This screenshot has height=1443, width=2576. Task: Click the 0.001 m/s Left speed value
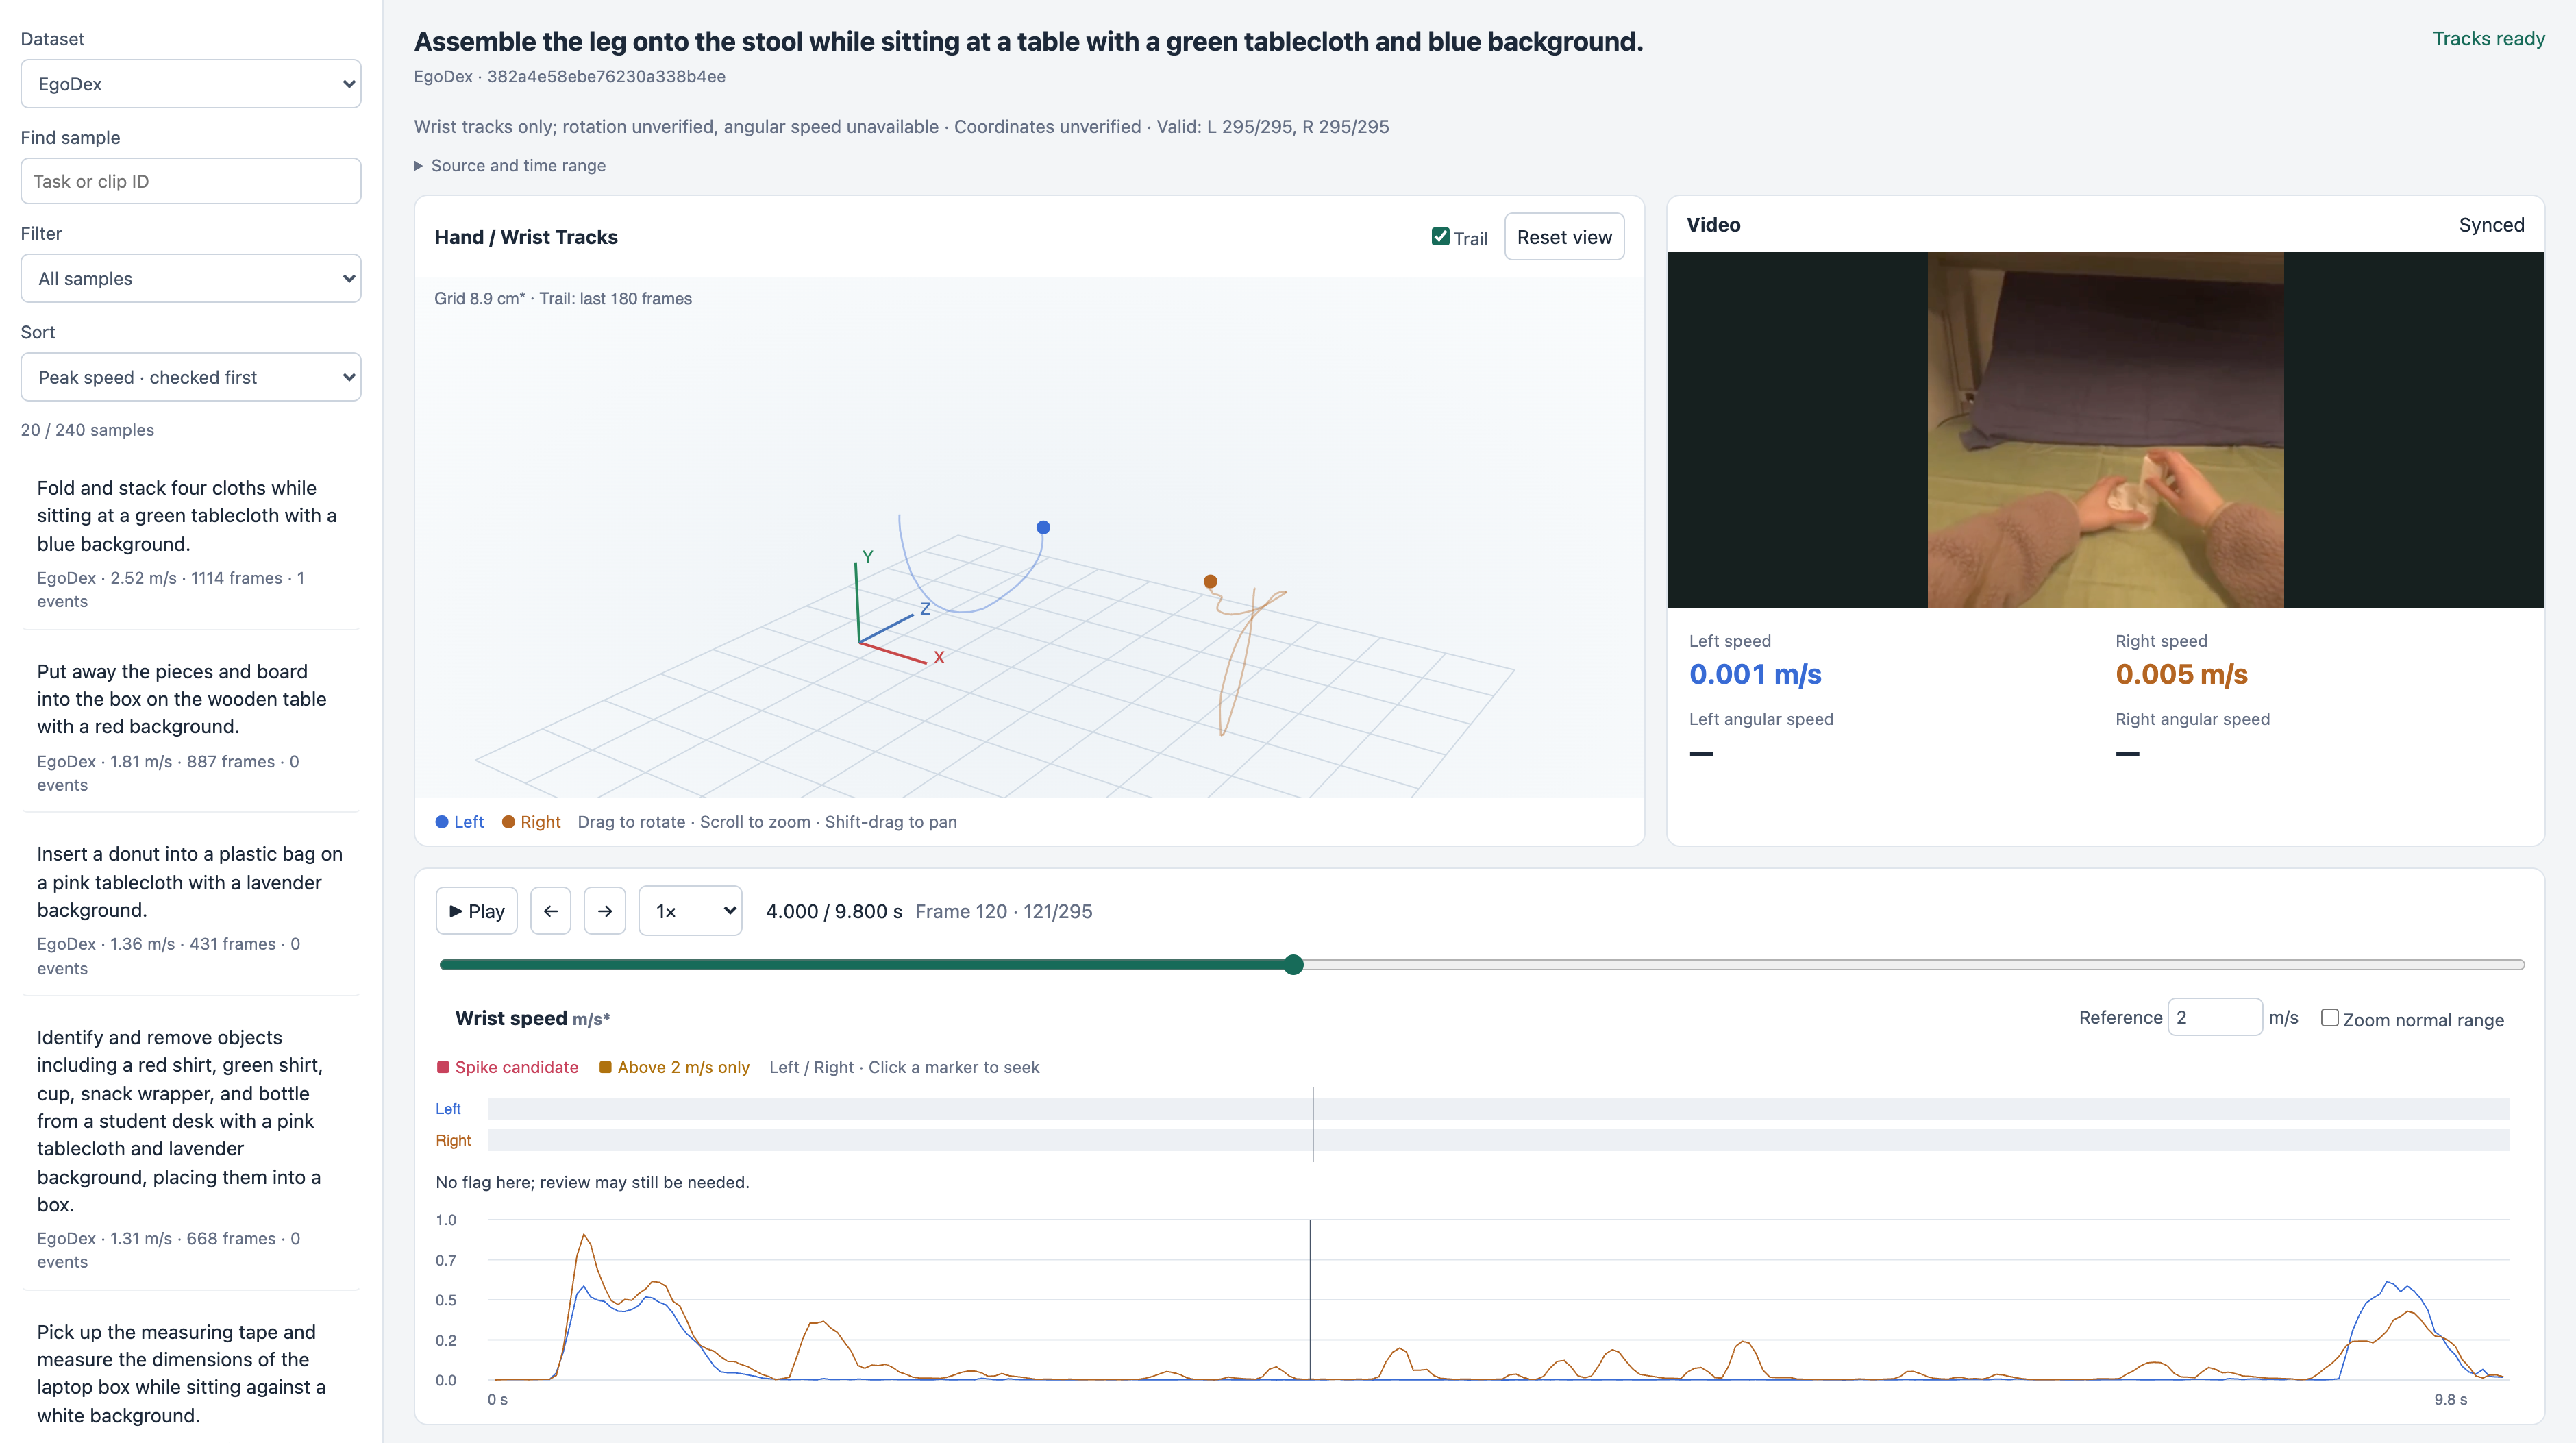[1755, 674]
